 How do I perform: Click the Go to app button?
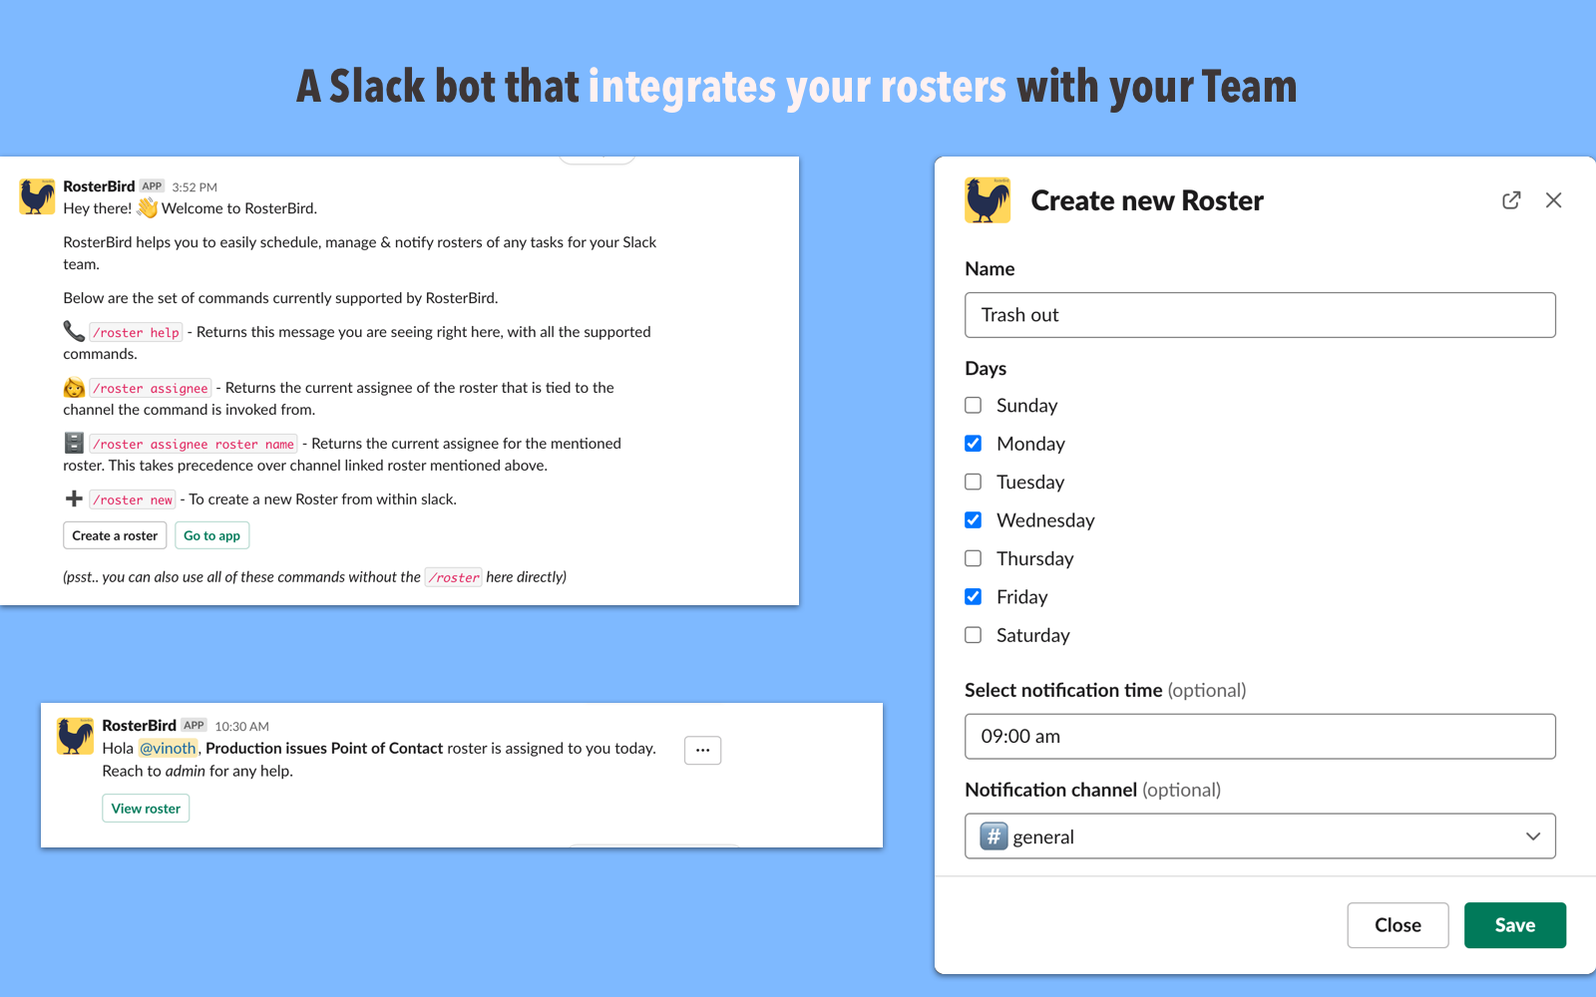[212, 535]
